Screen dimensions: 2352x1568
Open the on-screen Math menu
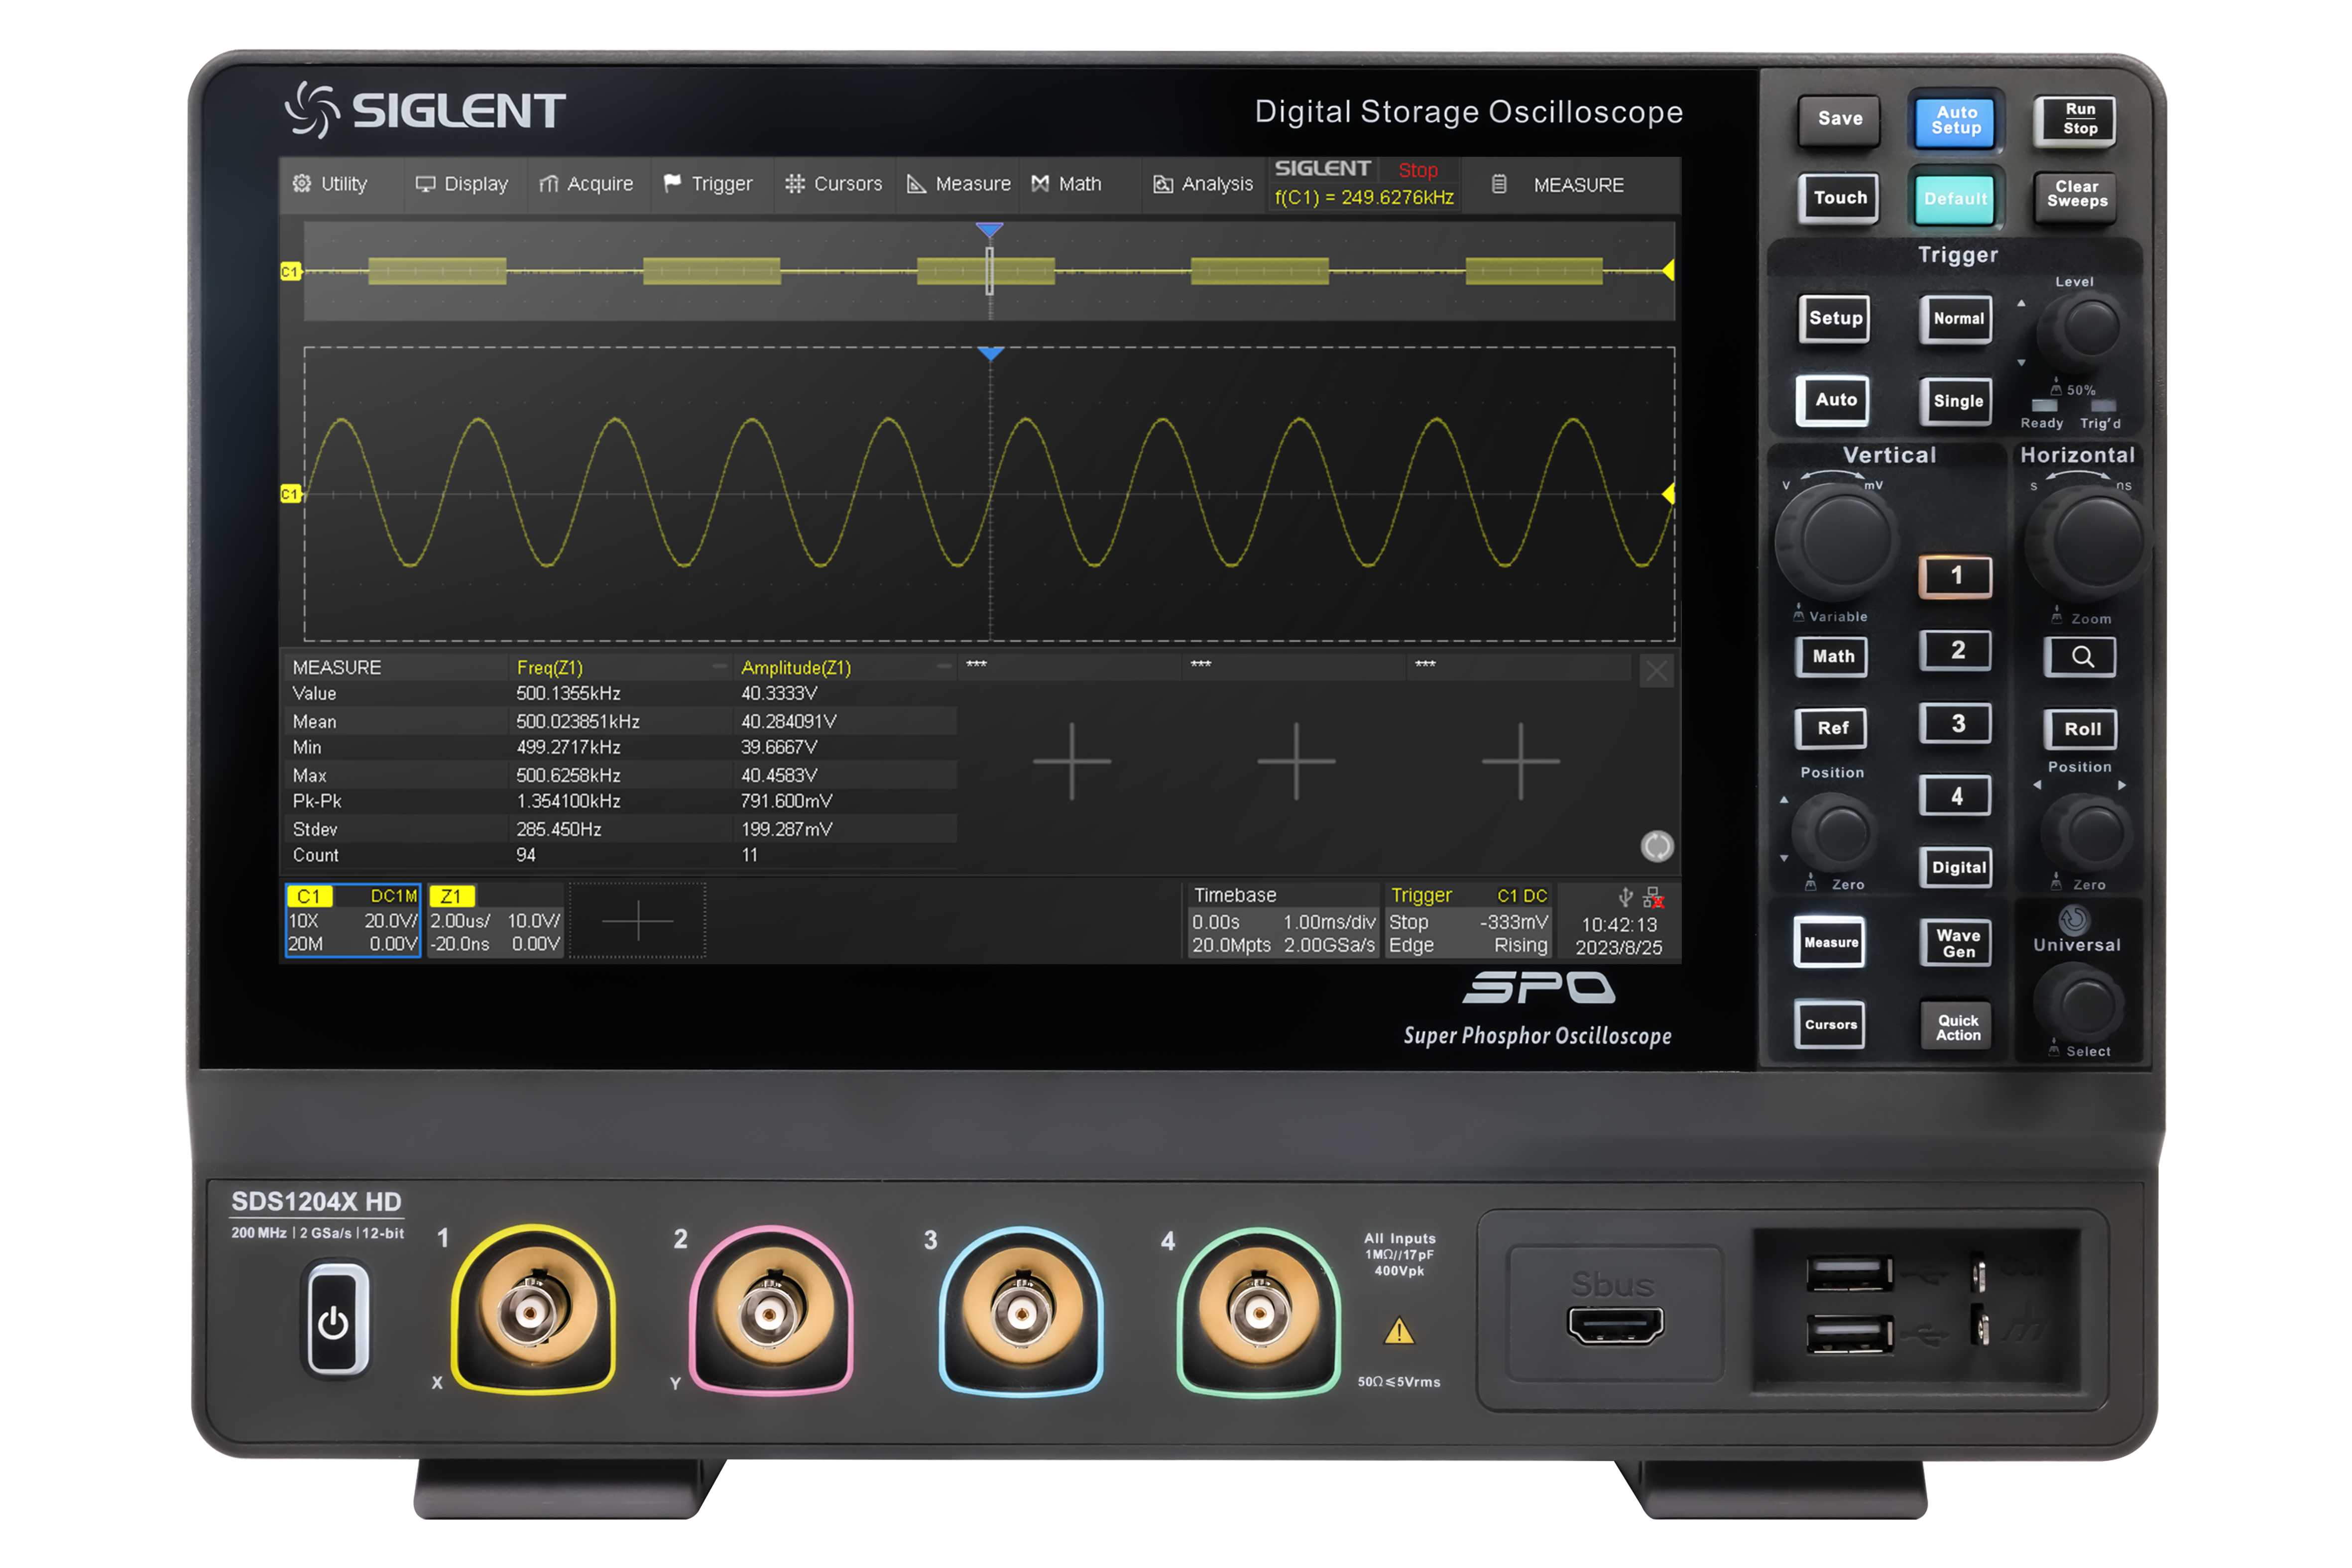[x=1068, y=184]
